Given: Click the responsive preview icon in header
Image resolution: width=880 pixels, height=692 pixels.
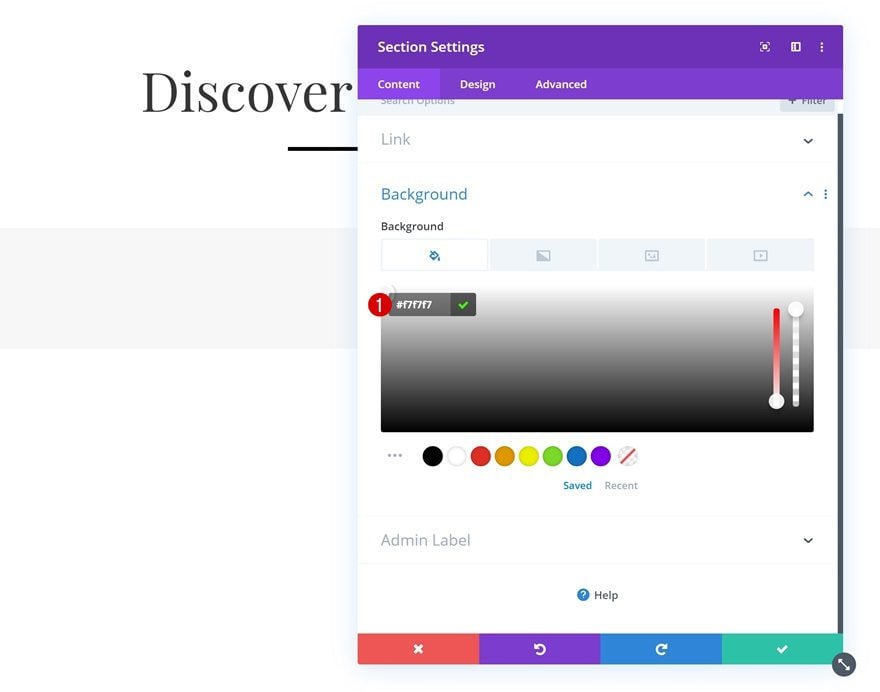Looking at the screenshot, I should (x=764, y=47).
